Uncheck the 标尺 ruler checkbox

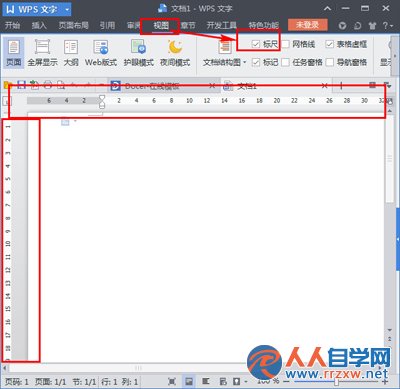pos(256,44)
